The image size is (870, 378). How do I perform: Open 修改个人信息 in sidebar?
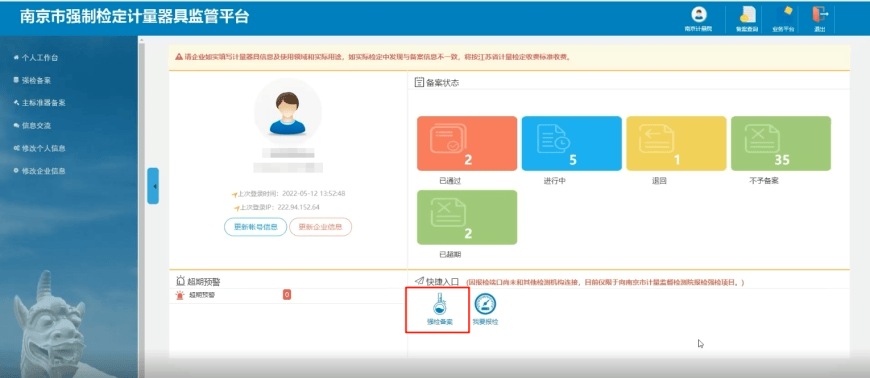(x=40, y=149)
